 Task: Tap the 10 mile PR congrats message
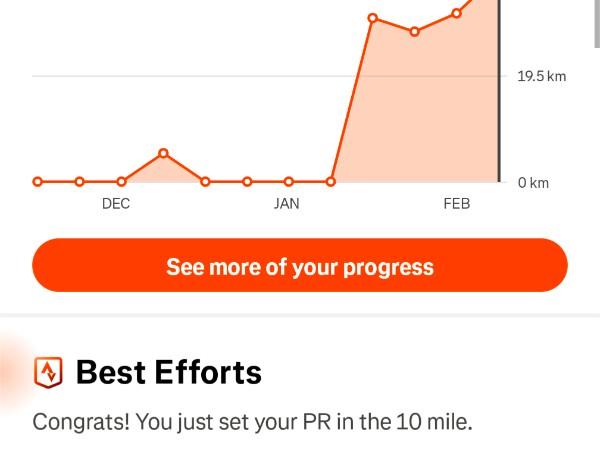pos(252,422)
